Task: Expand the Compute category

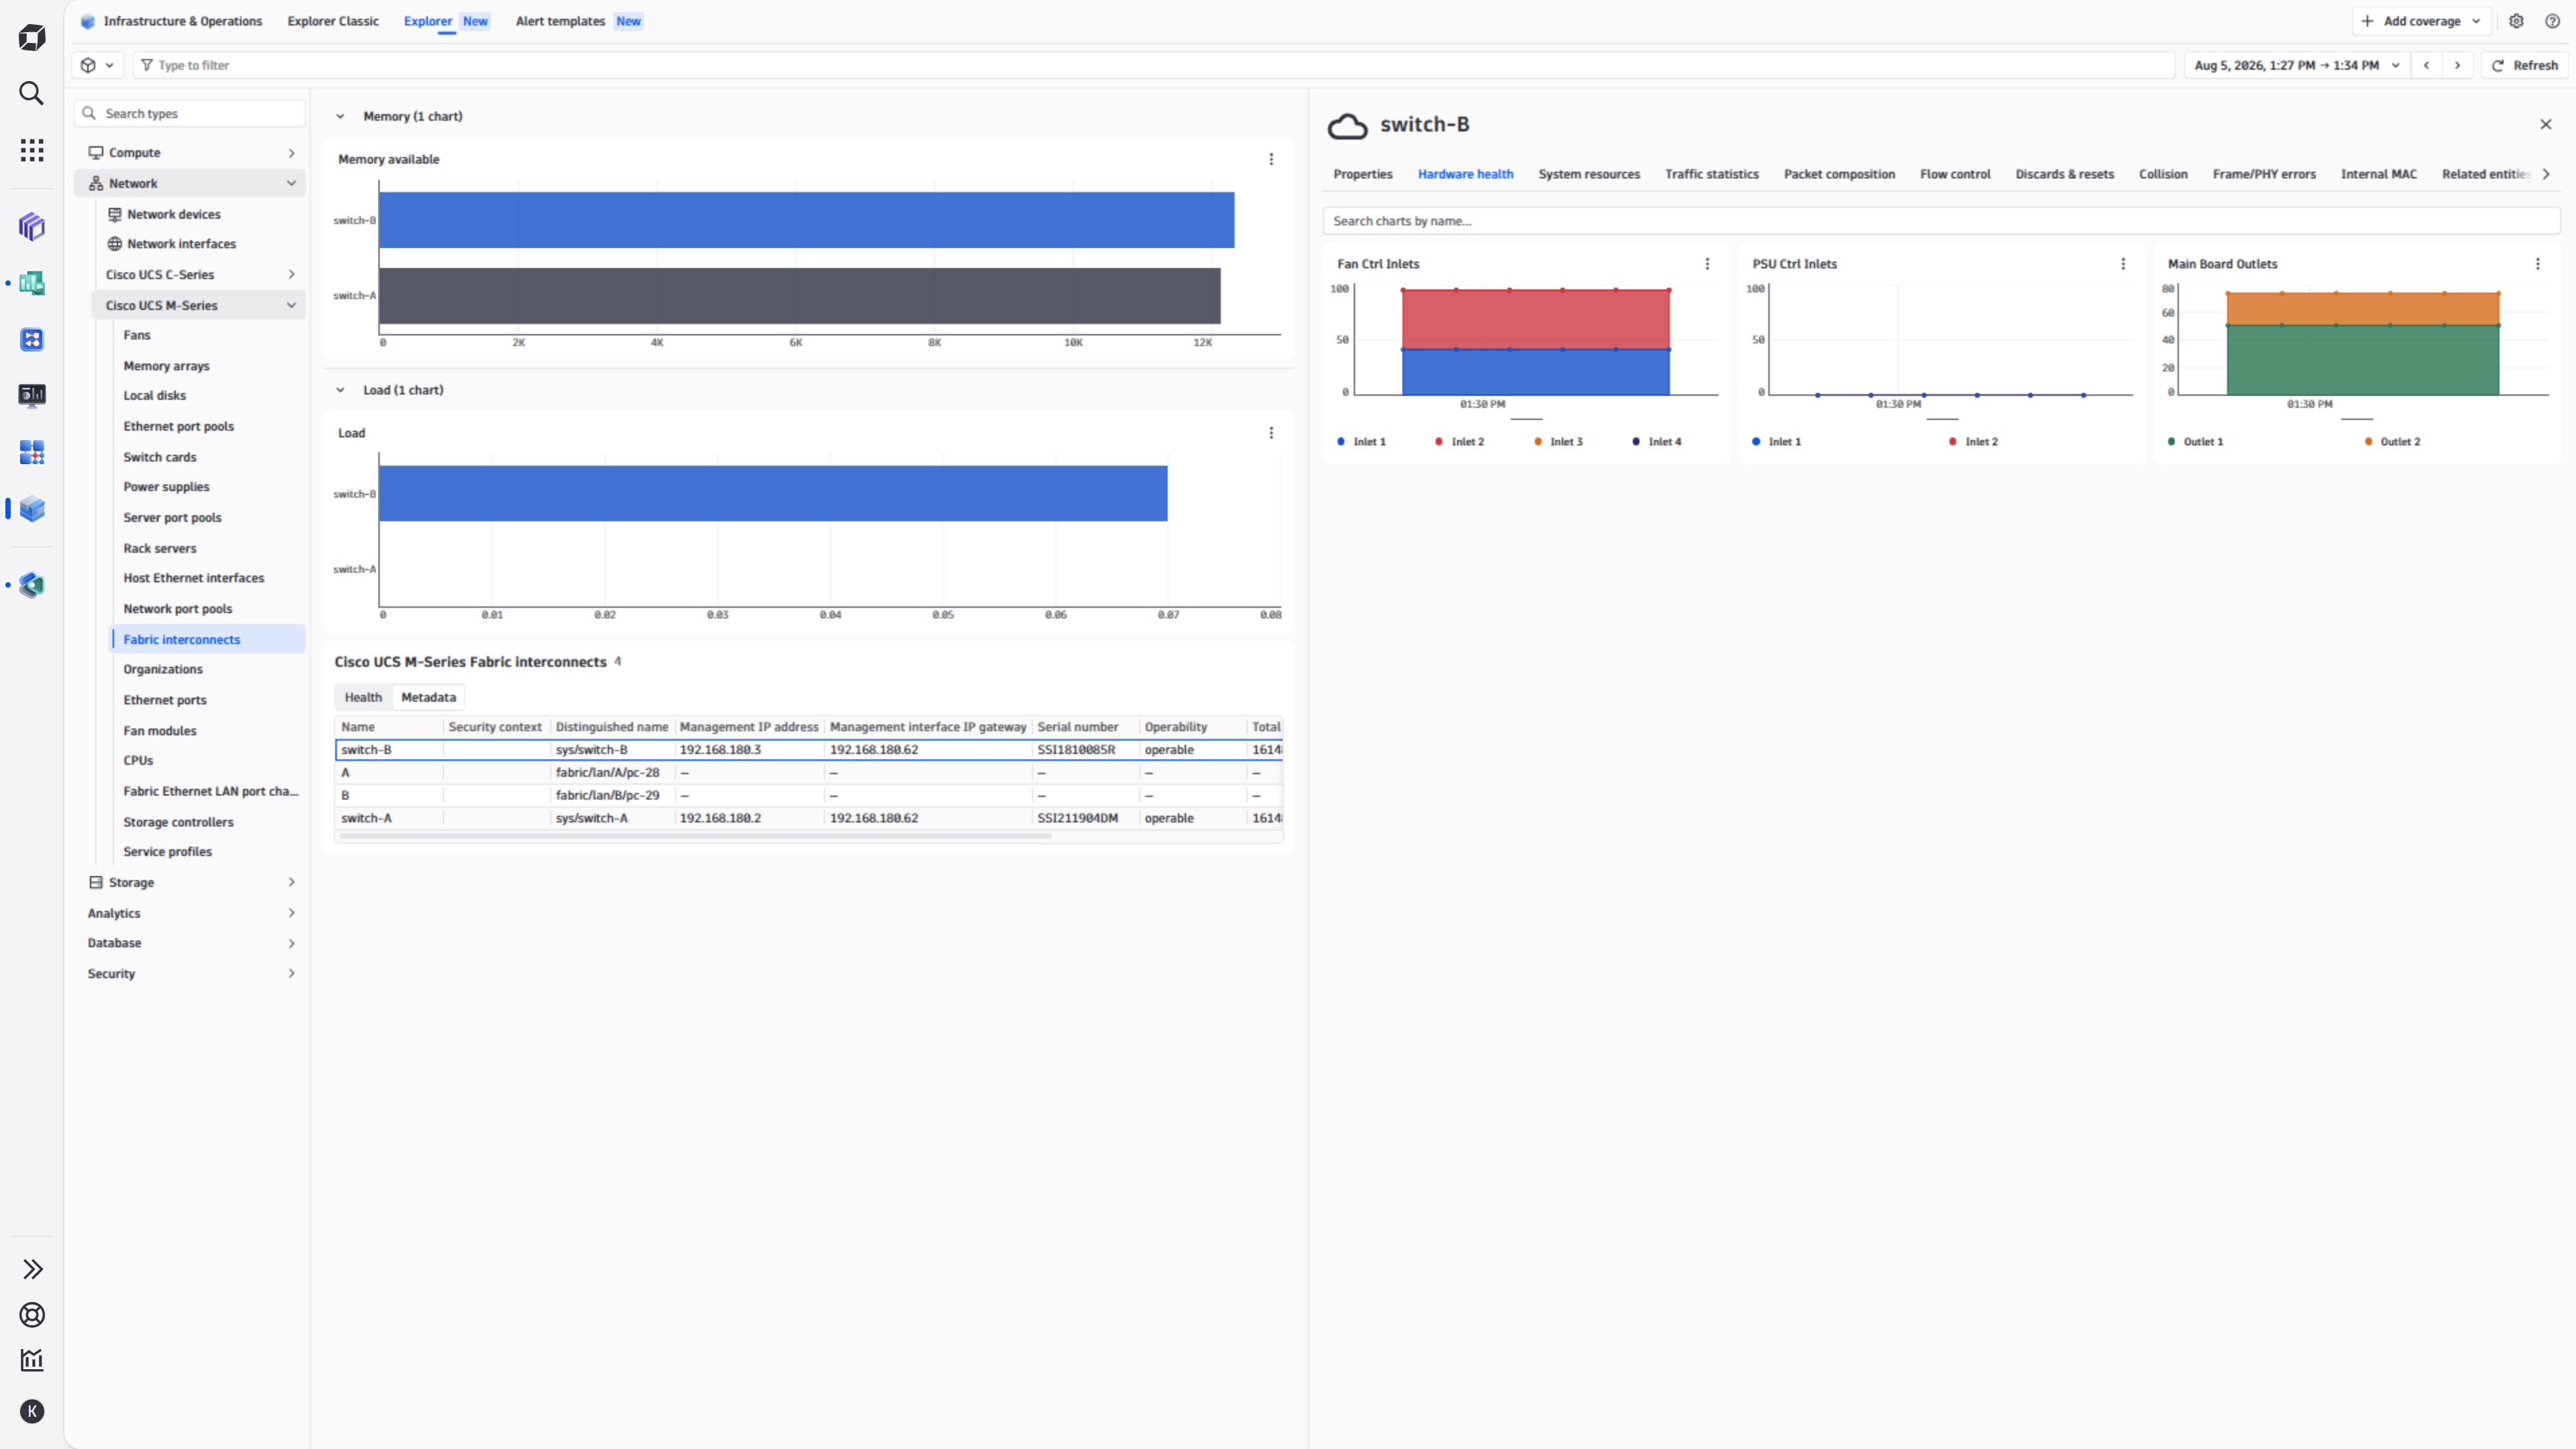Action: (291, 153)
